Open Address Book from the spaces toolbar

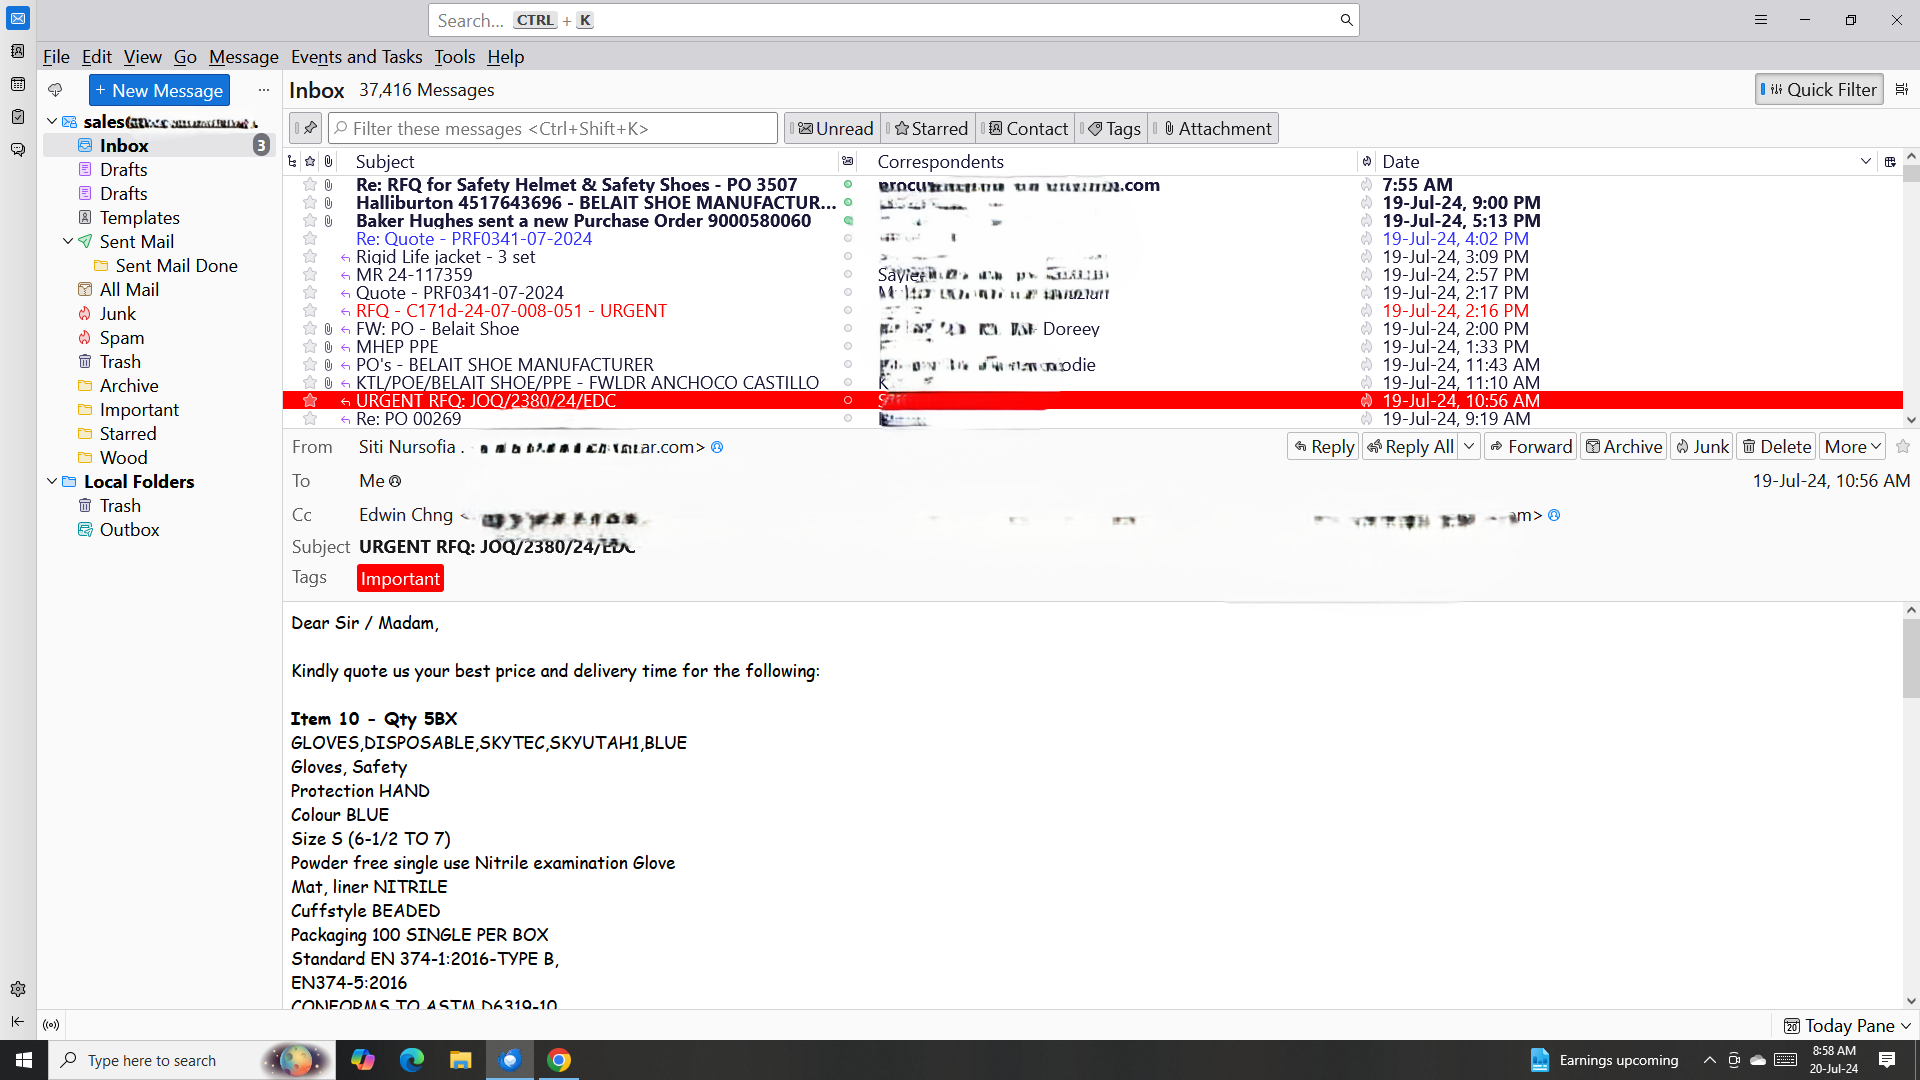tap(18, 51)
